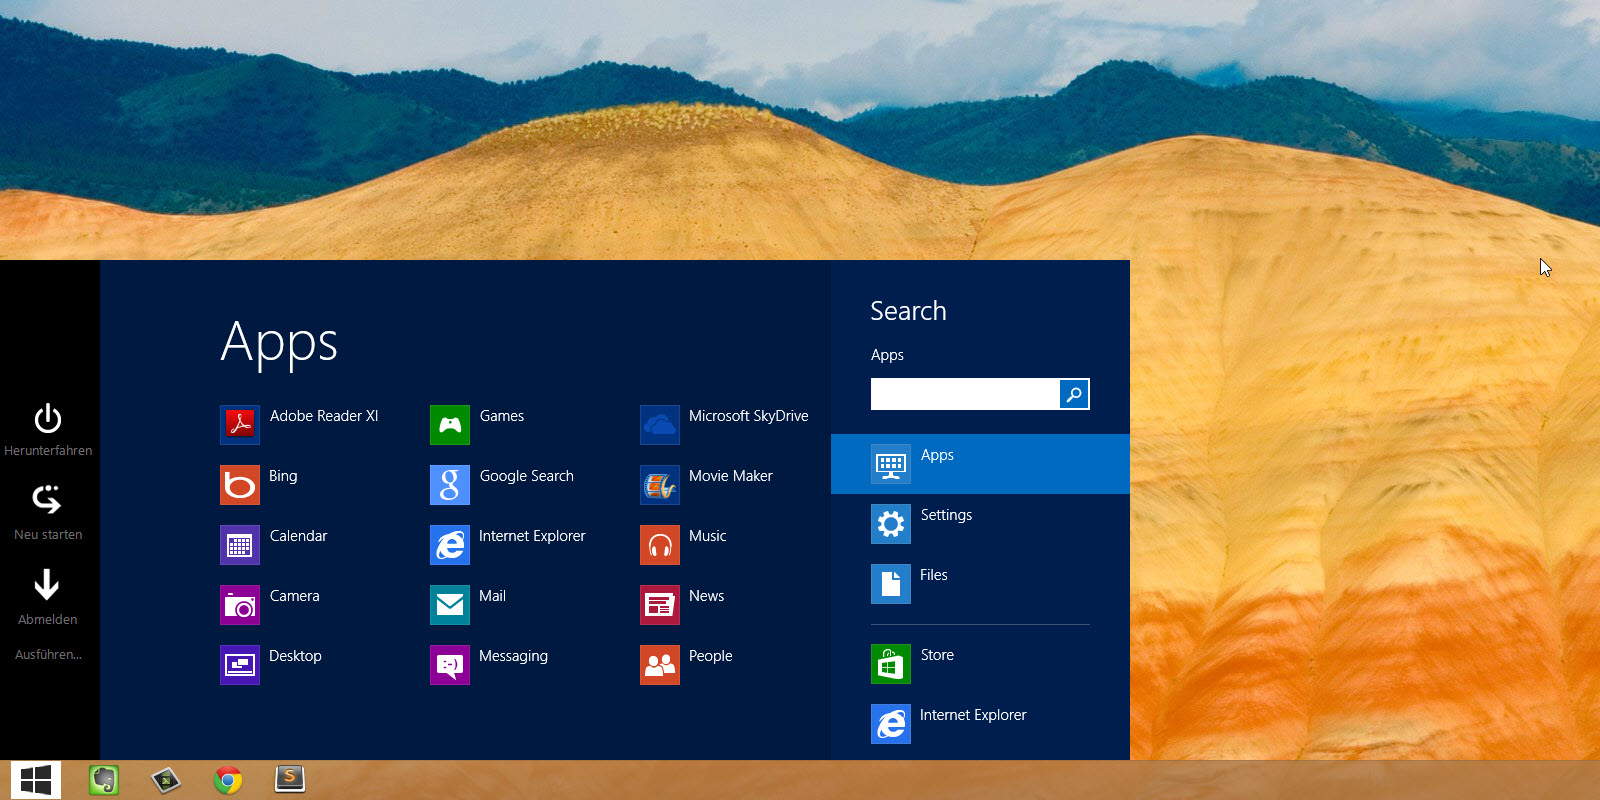Click the Adobe Reader XI label
This screenshot has height=800, width=1600.
pos(324,416)
